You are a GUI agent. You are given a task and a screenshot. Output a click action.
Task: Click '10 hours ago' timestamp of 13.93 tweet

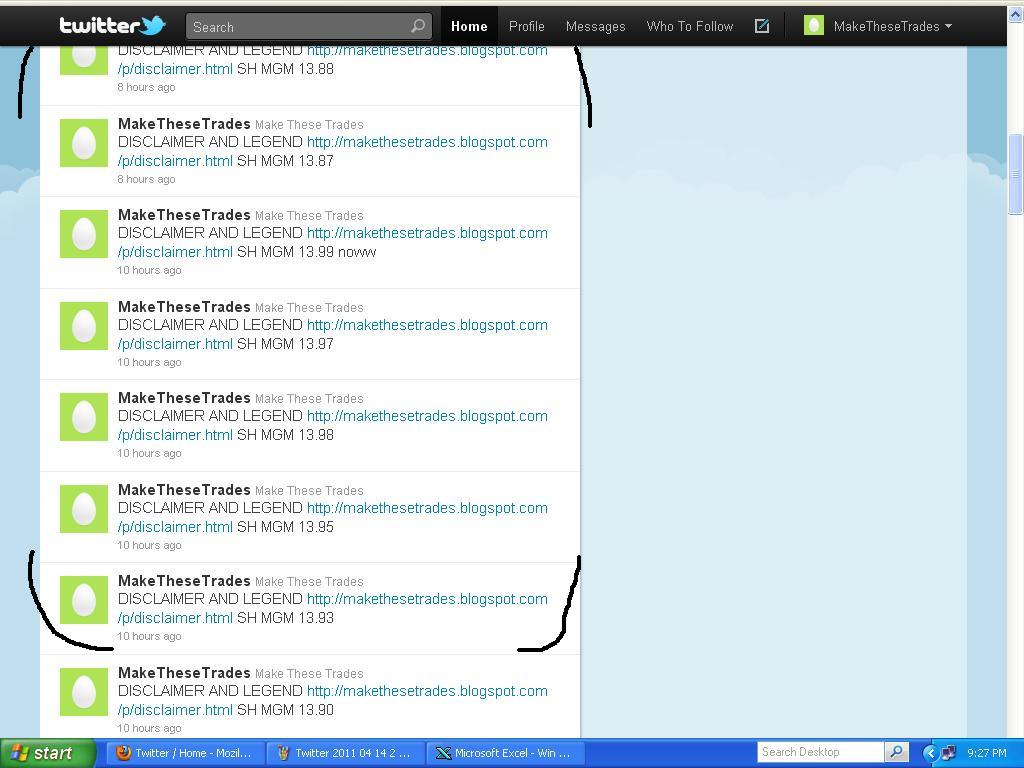click(150, 636)
